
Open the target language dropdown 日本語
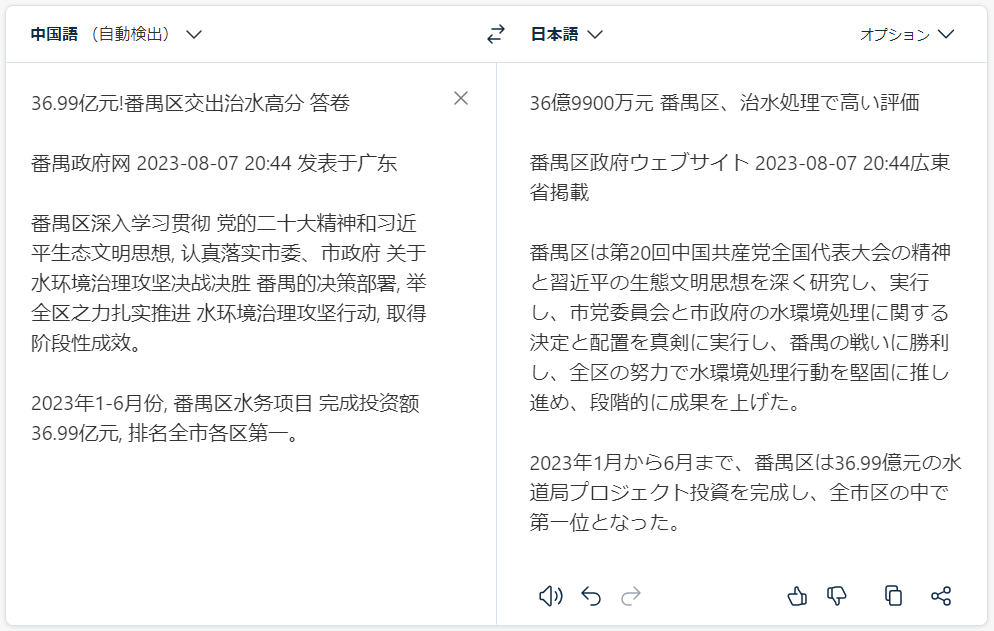point(566,34)
